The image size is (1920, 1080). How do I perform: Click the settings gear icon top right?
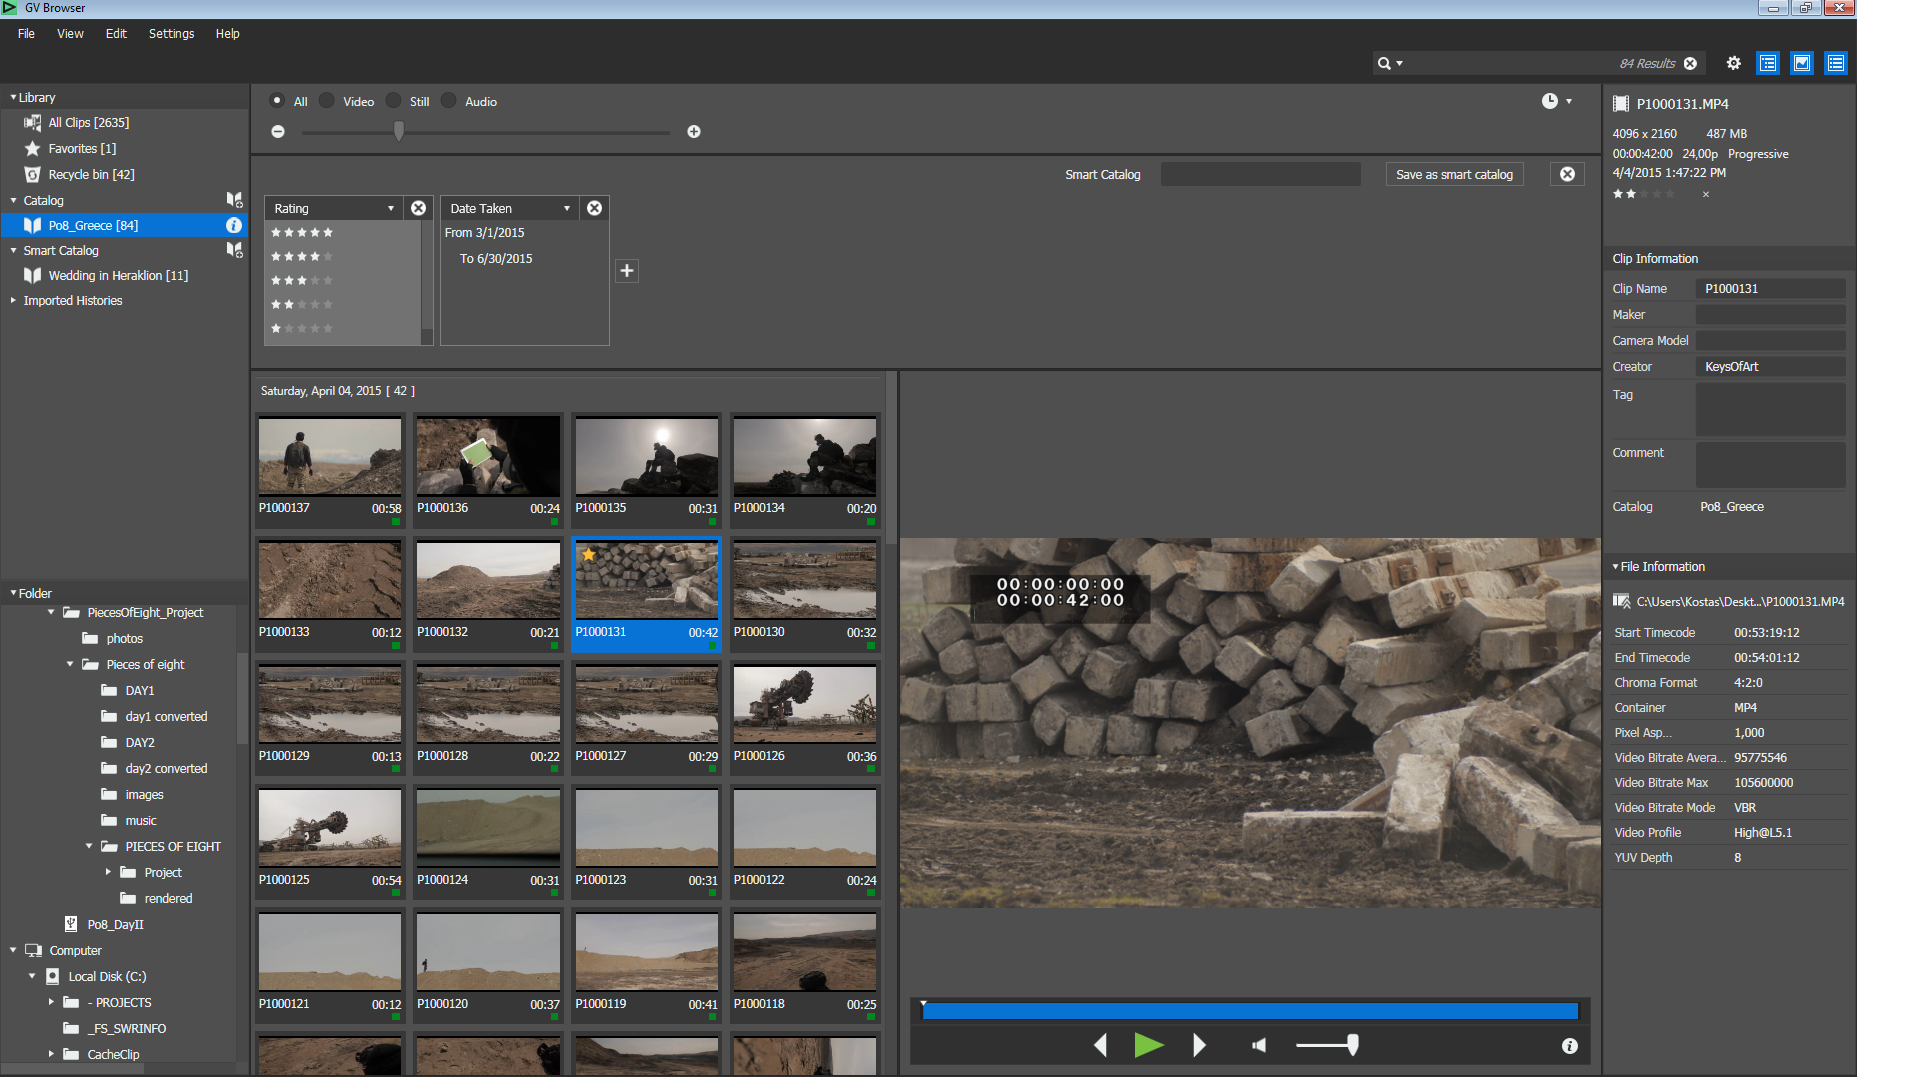tap(1733, 62)
